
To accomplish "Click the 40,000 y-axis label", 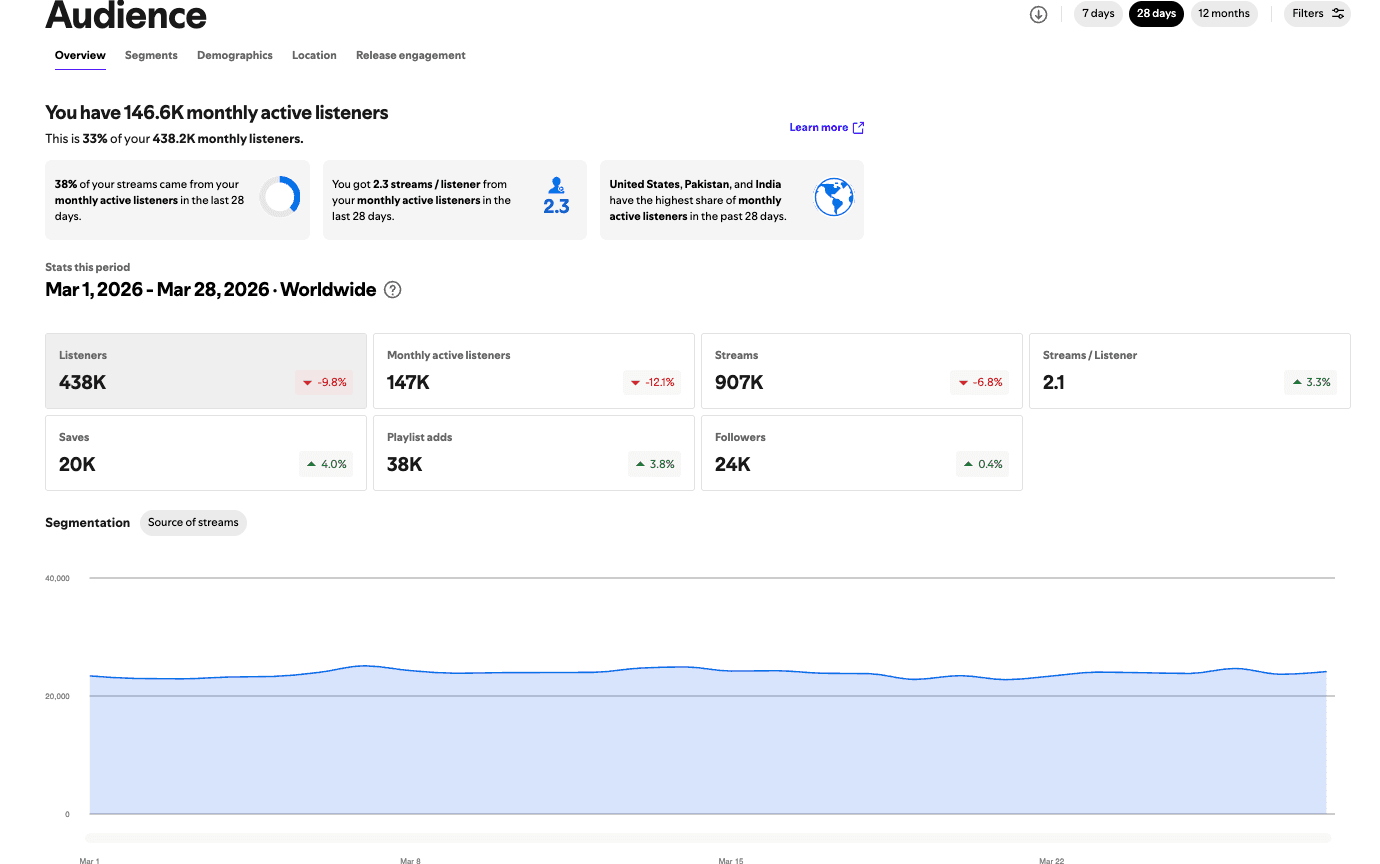I will 57,578.
